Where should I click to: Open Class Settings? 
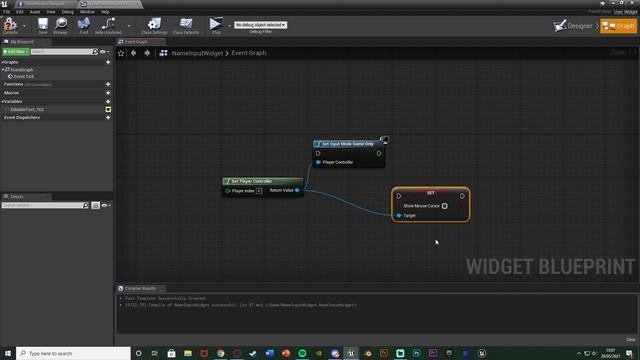[154, 26]
